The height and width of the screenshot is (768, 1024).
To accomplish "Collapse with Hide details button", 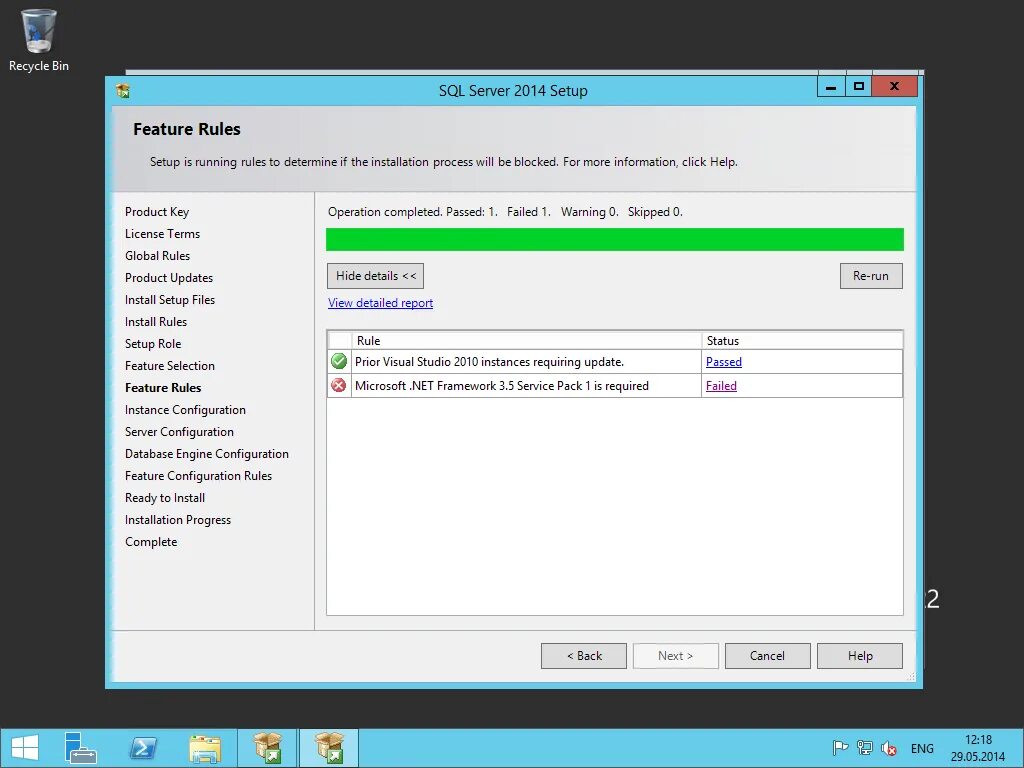I will (x=376, y=276).
